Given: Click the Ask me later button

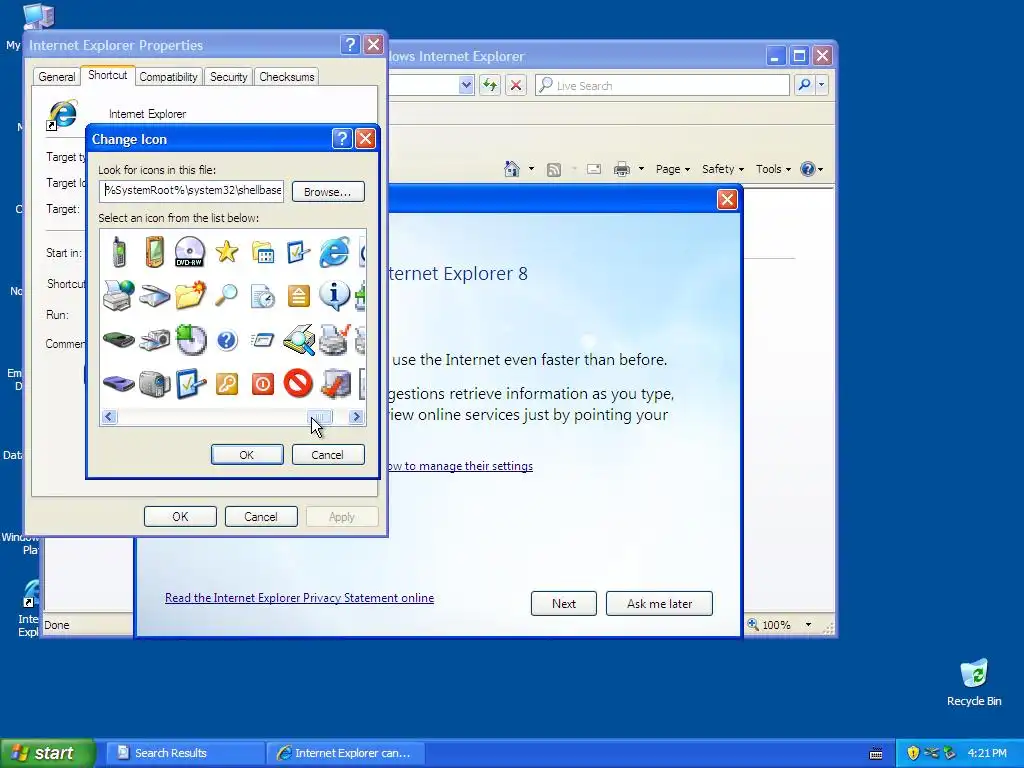Looking at the screenshot, I should point(660,603).
